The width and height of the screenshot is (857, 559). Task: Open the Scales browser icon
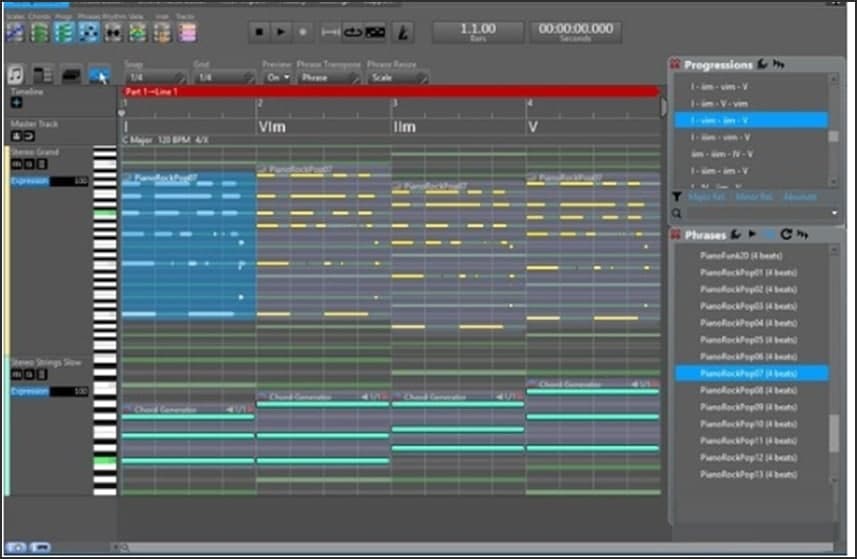pos(15,32)
